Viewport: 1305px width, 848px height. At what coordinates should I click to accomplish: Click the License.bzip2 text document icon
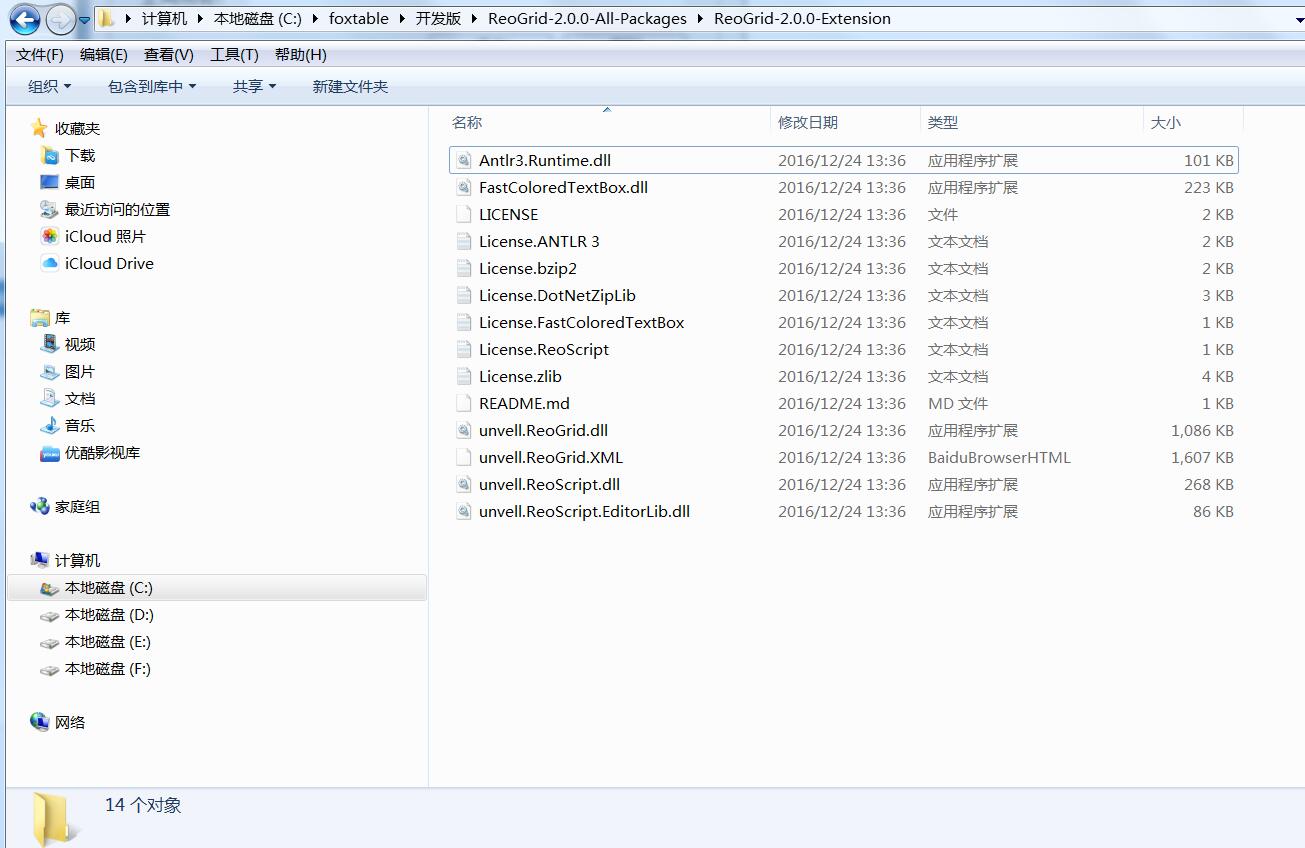point(463,268)
